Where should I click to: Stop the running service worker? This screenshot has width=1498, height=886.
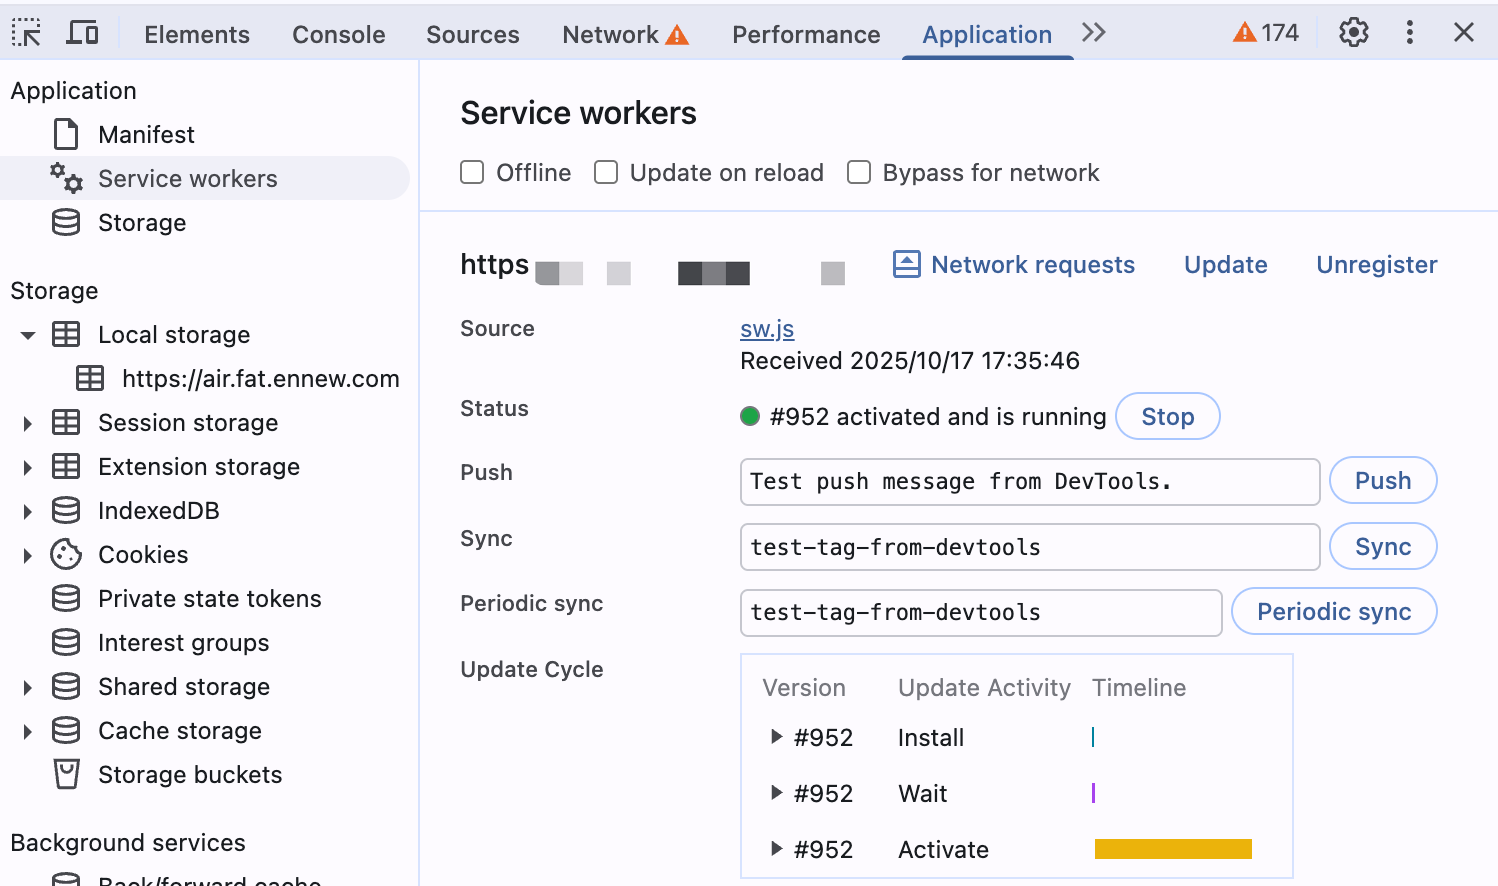[x=1167, y=416]
